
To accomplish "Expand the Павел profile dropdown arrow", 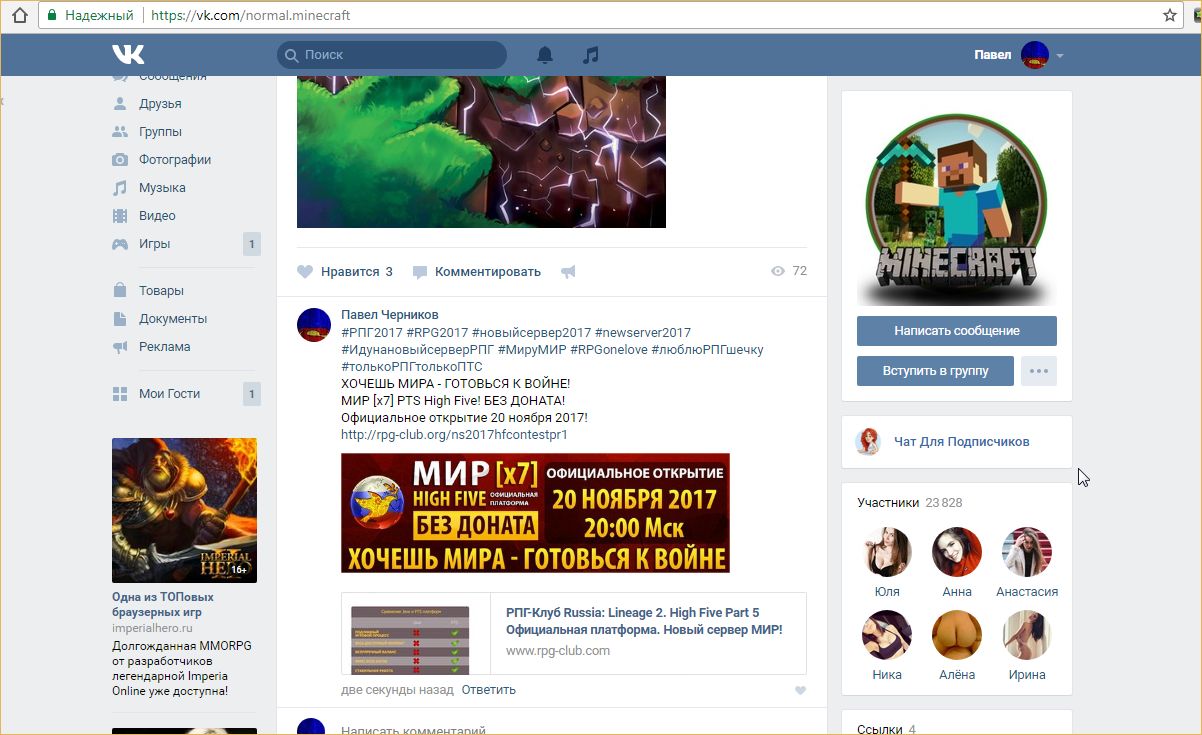I will pos(1060,56).
